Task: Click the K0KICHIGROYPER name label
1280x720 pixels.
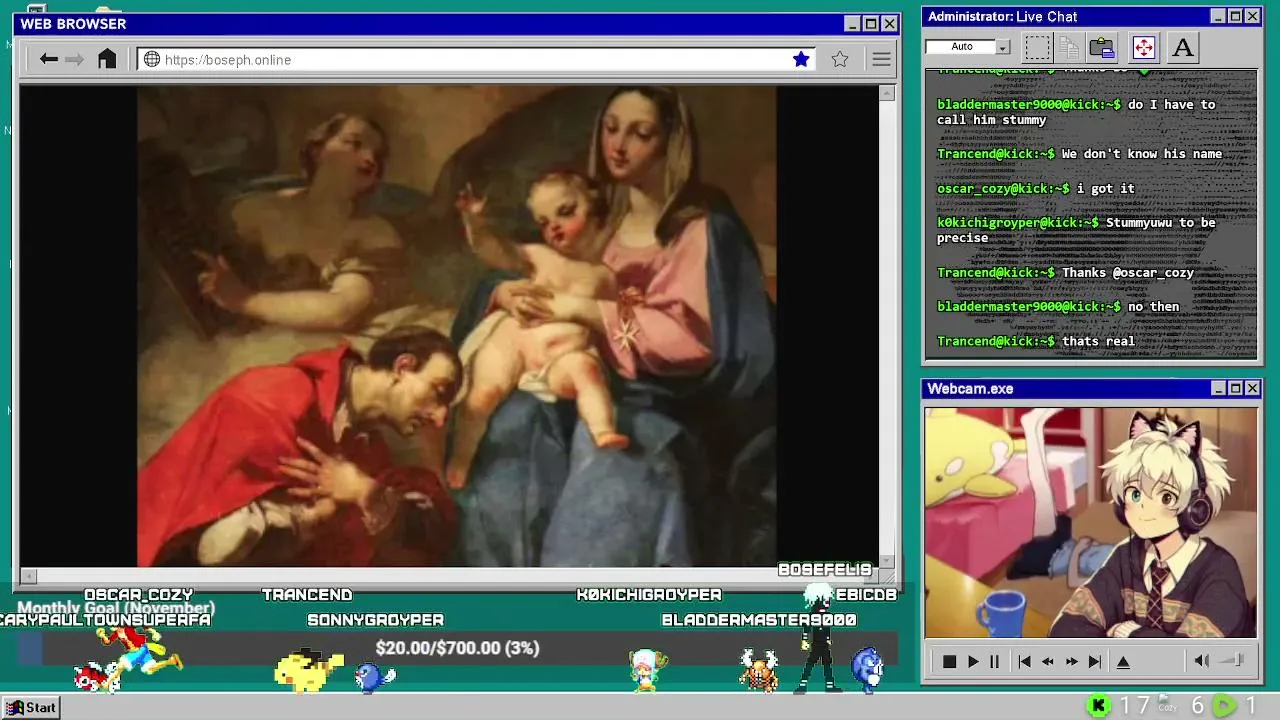Action: point(649,595)
